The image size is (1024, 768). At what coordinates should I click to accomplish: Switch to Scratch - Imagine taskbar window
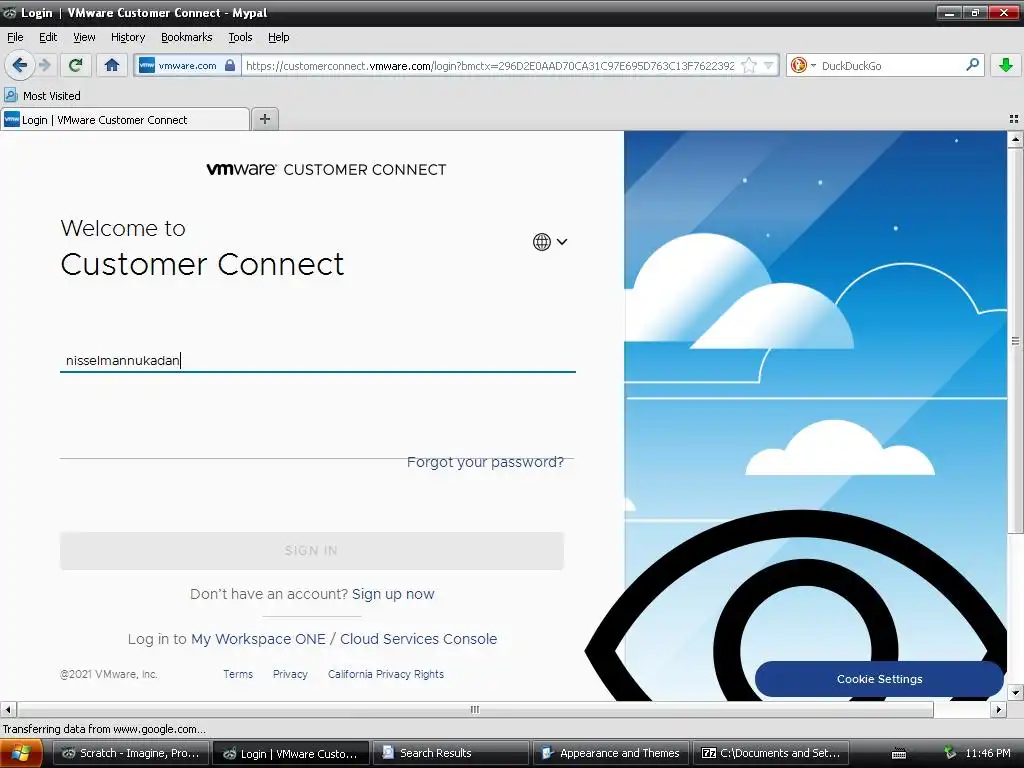[x=131, y=753]
